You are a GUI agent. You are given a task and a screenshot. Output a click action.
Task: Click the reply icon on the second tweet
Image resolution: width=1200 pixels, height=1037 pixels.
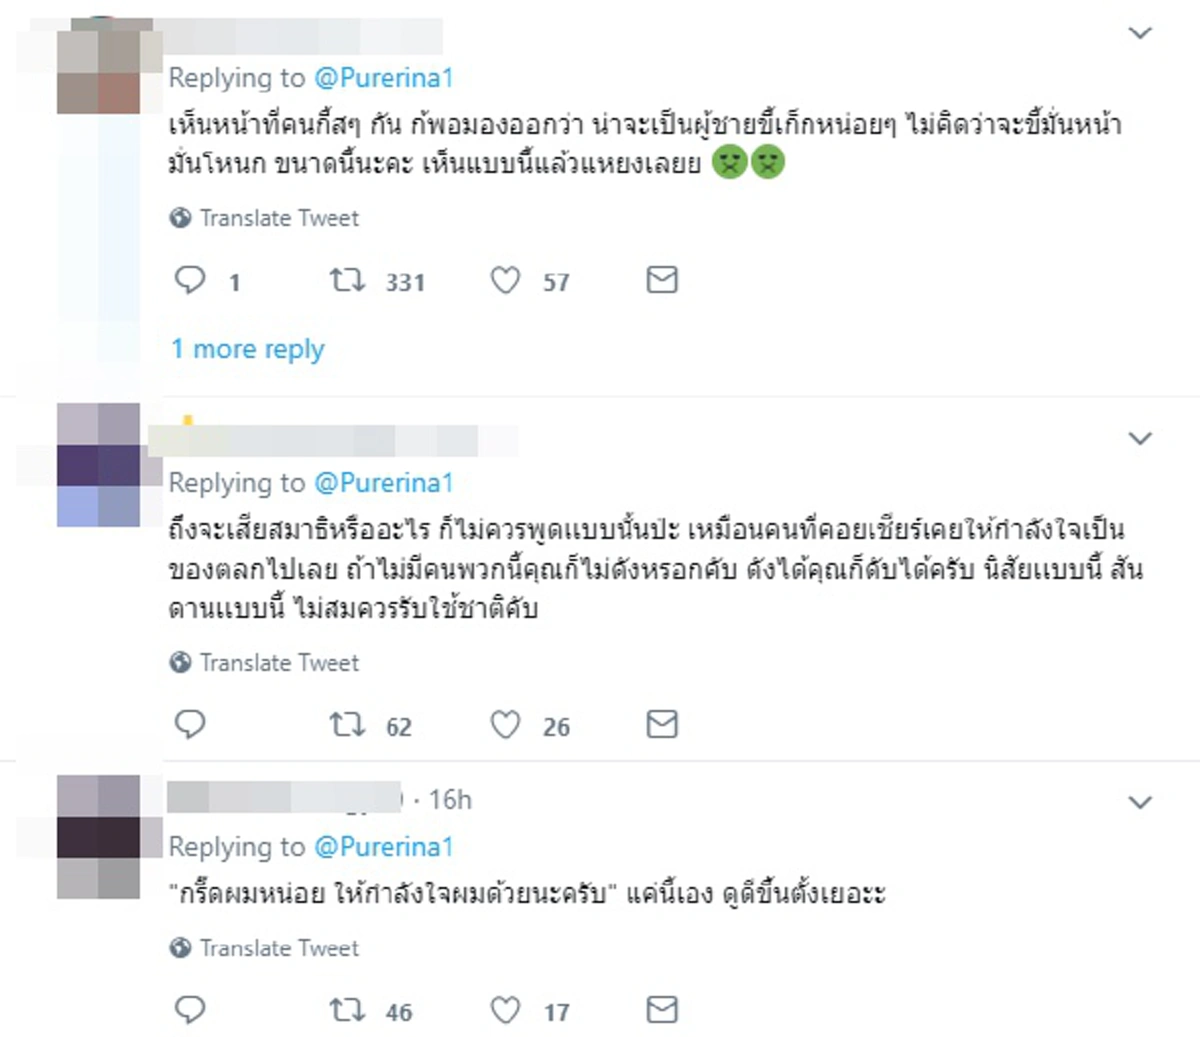tap(190, 725)
